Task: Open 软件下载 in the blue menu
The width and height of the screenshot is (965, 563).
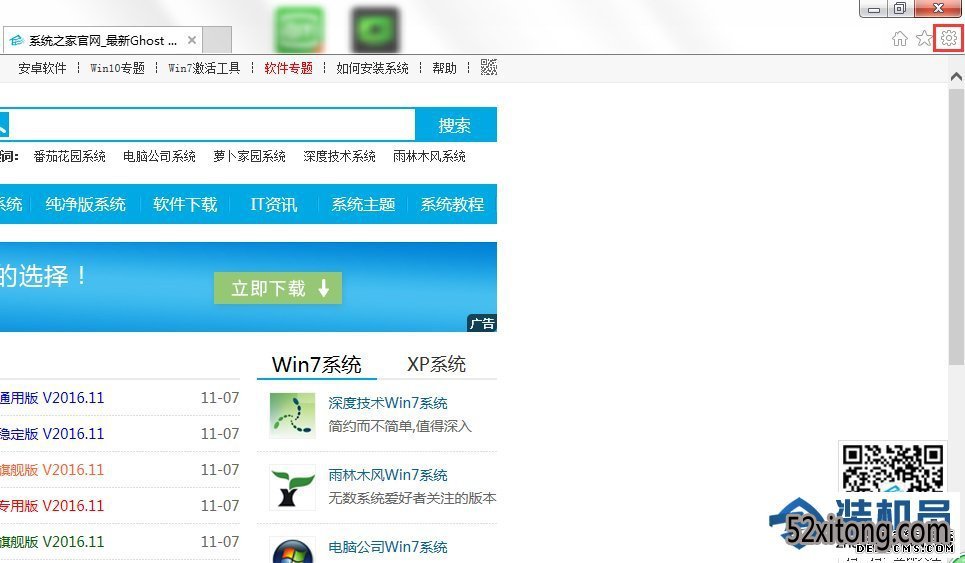Action: (185, 204)
